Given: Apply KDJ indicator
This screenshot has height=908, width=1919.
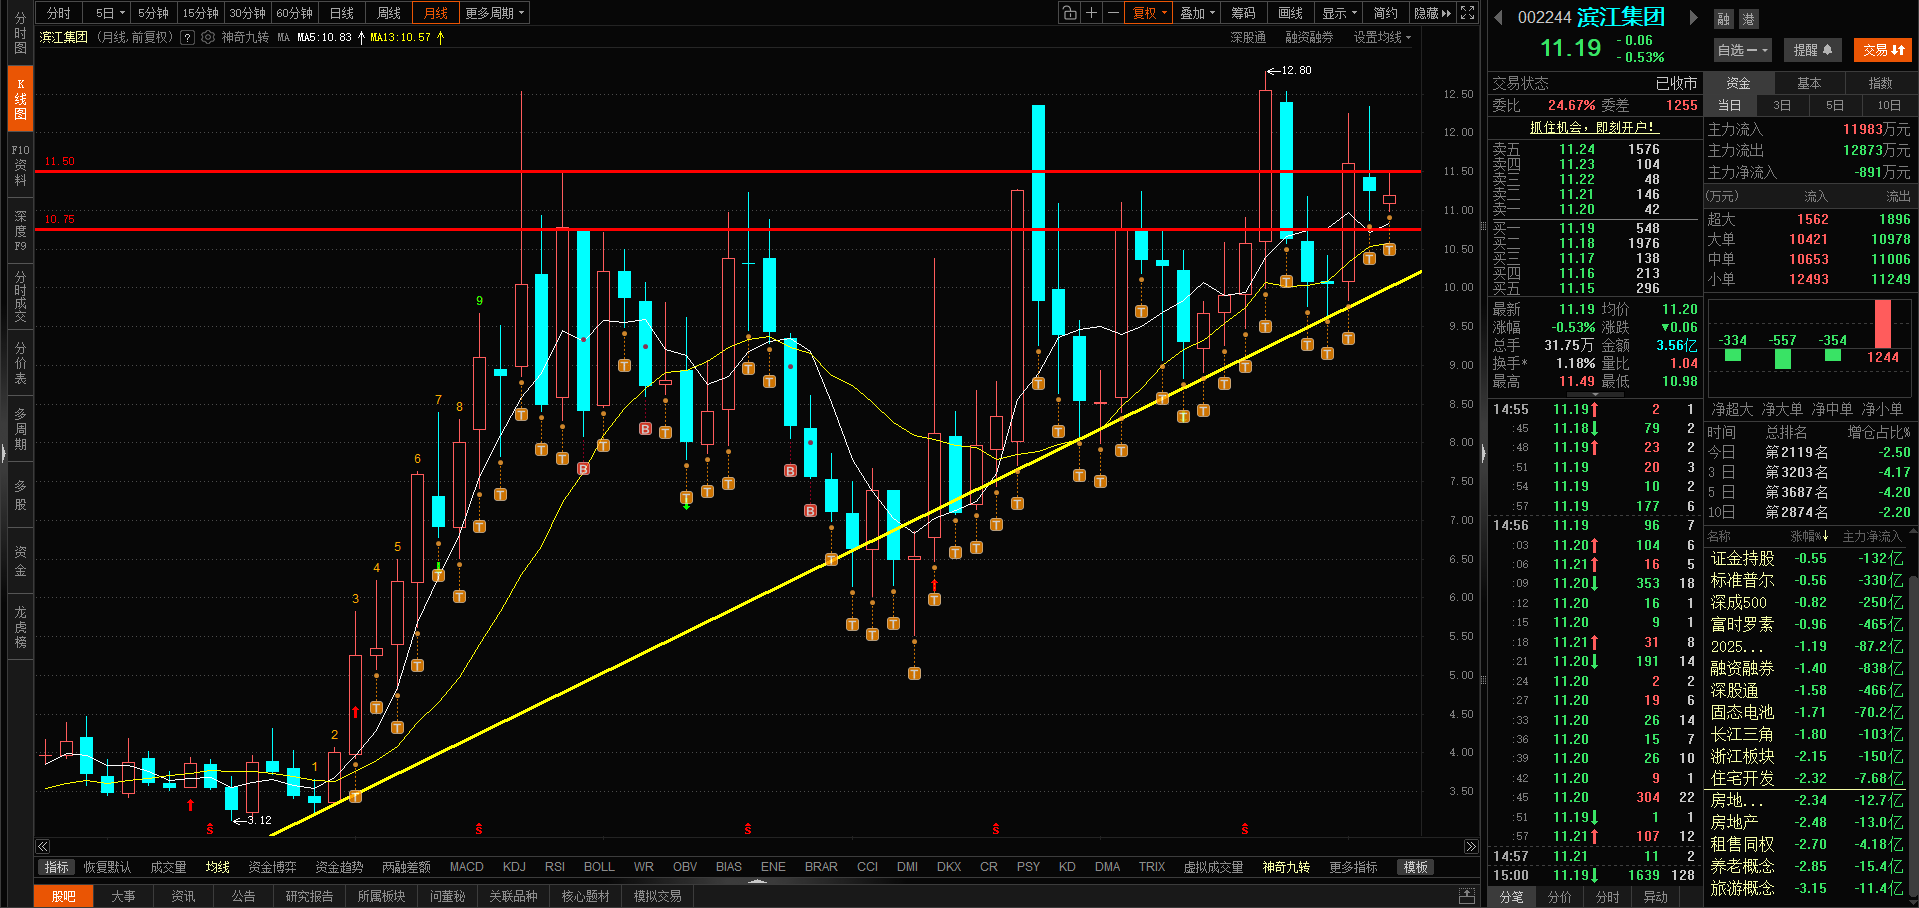Looking at the screenshot, I should (x=514, y=867).
